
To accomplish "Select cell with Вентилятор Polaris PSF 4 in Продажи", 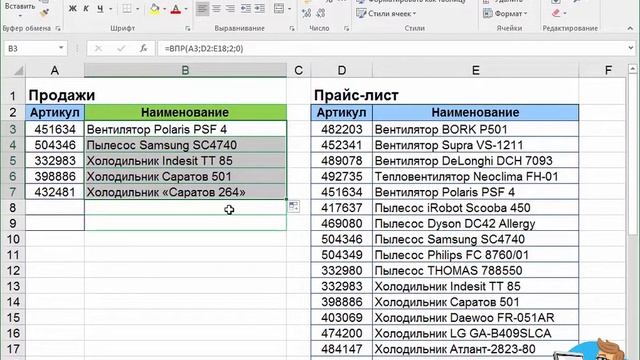I will coord(185,129).
